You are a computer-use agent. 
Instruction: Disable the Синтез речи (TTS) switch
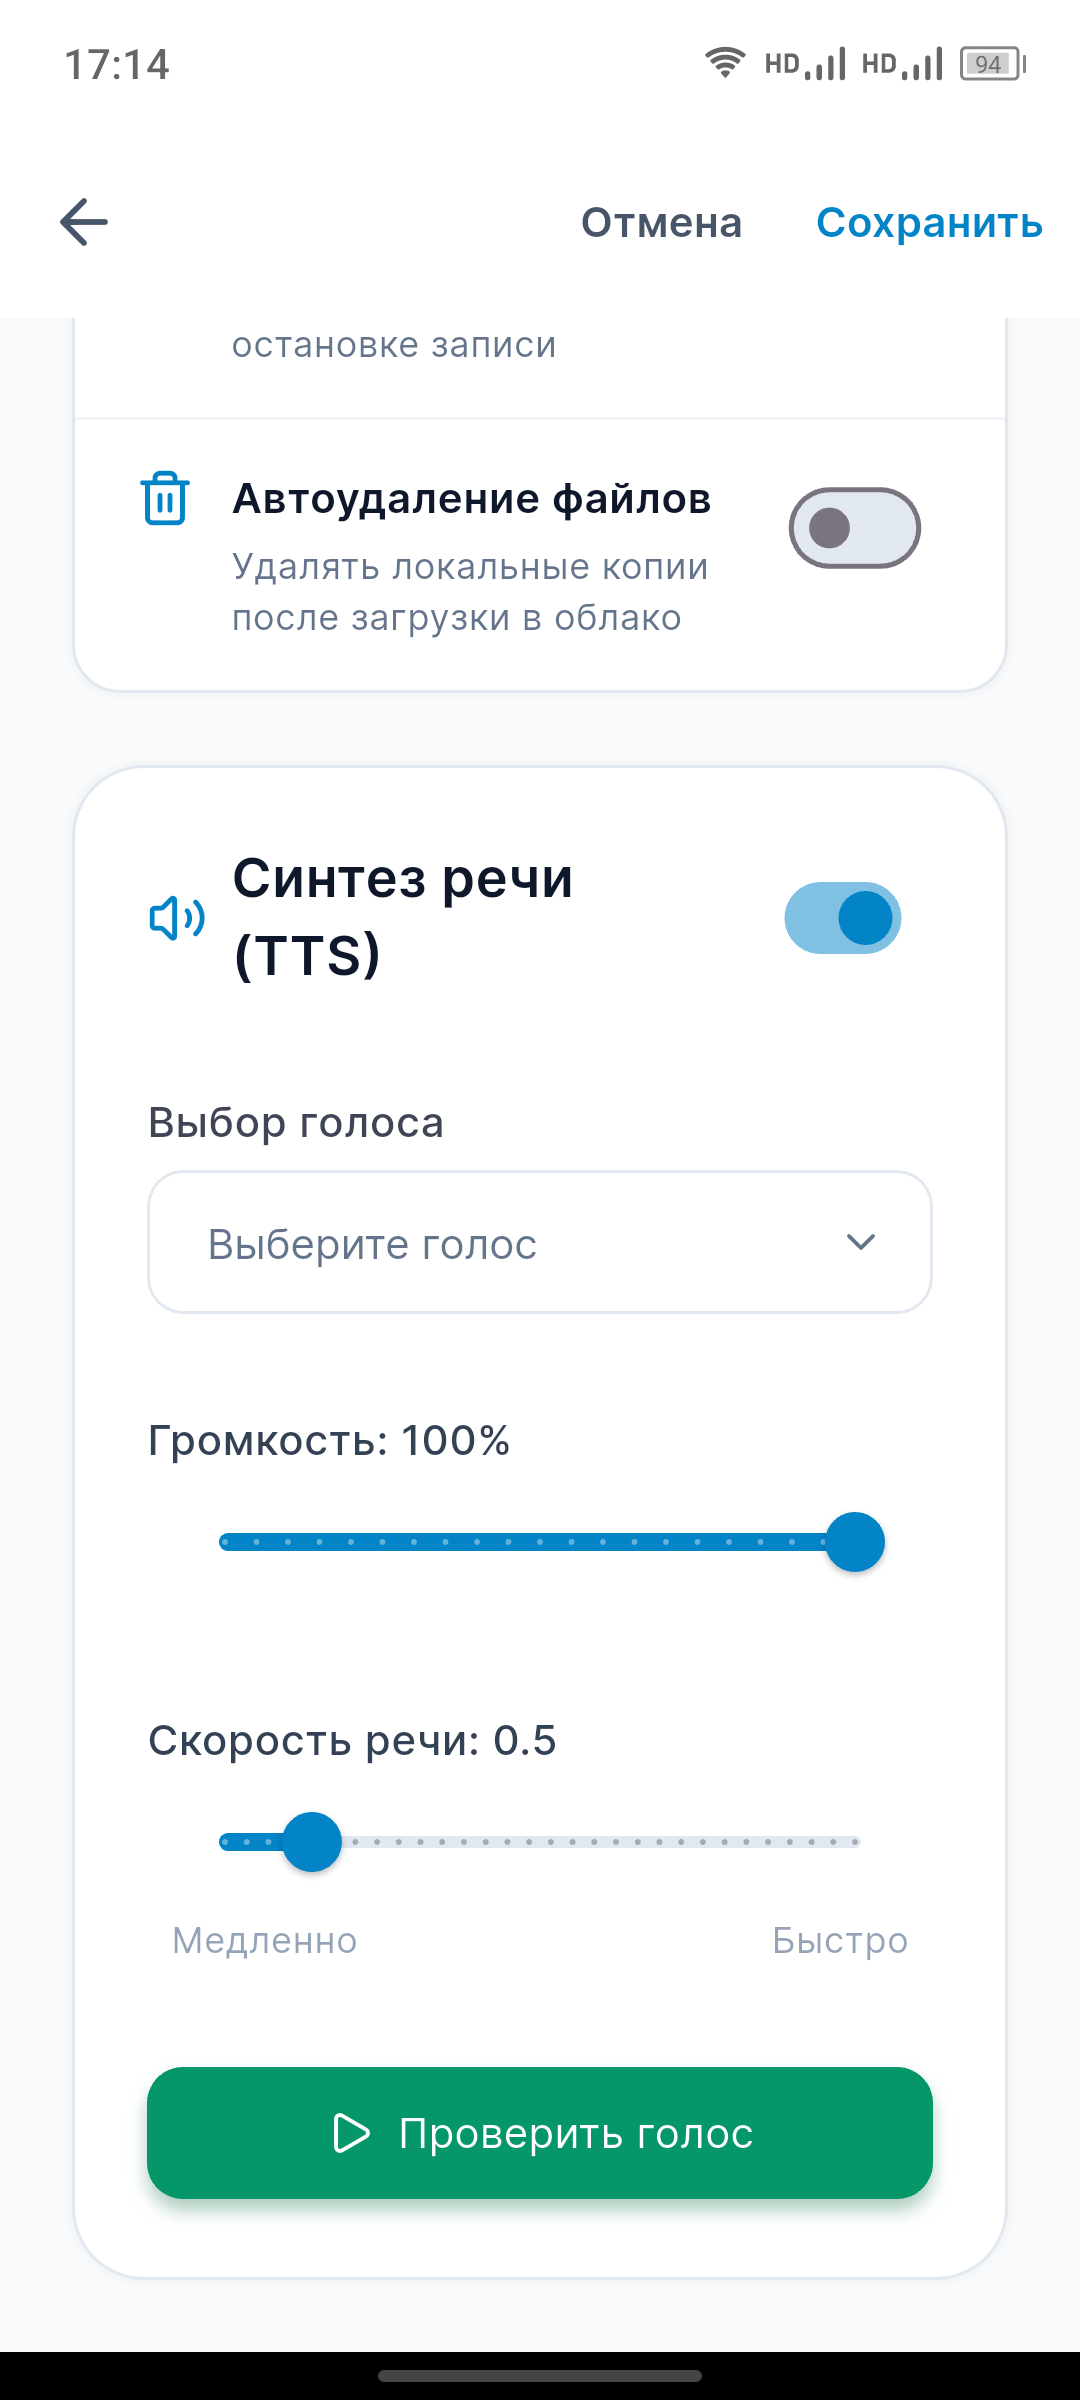(x=843, y=917)
